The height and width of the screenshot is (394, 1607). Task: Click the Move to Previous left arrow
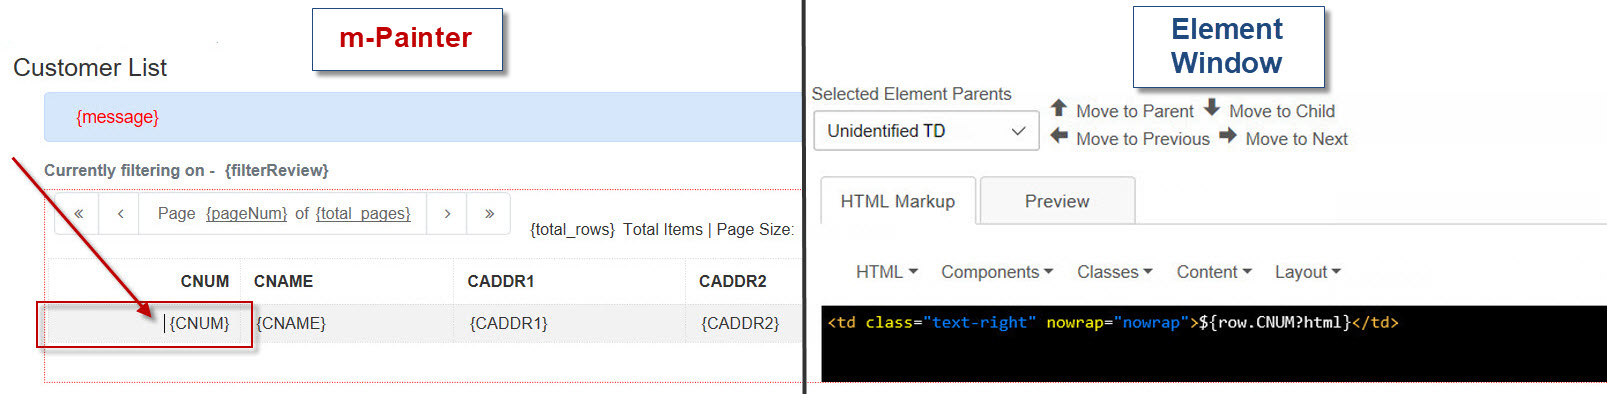1059,137
